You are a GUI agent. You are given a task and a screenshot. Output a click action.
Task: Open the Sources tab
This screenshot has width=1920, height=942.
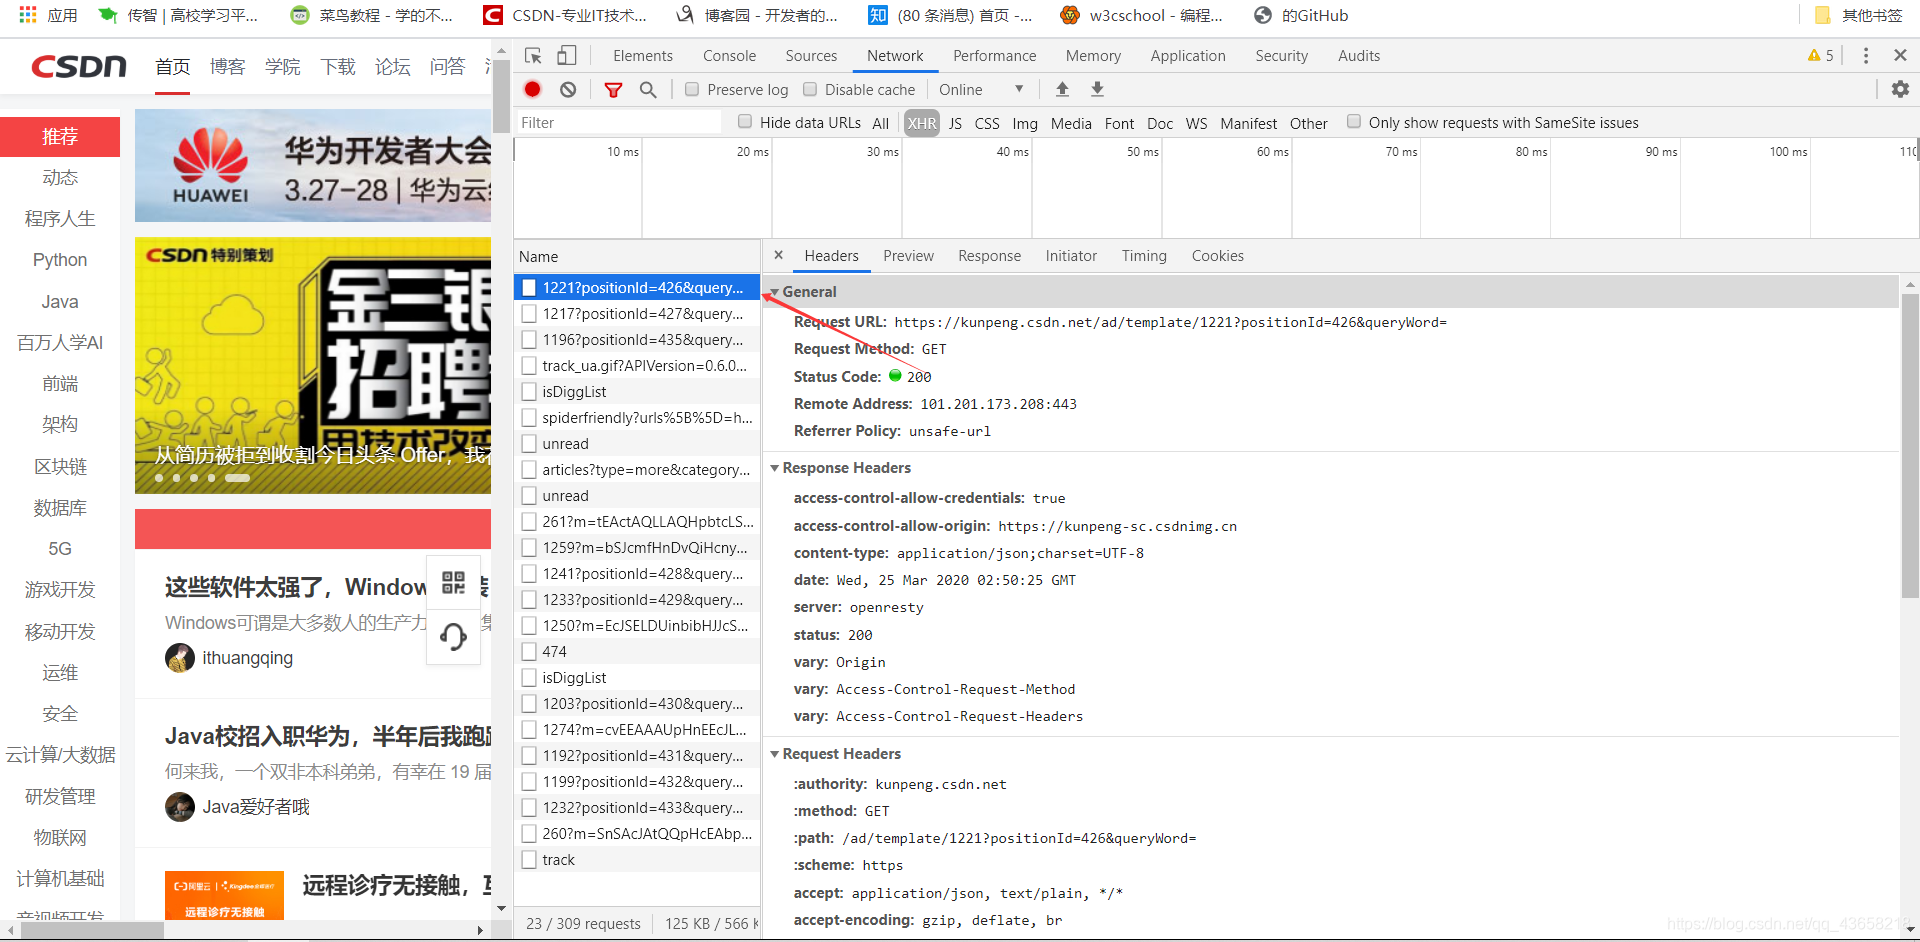point(811,56)
